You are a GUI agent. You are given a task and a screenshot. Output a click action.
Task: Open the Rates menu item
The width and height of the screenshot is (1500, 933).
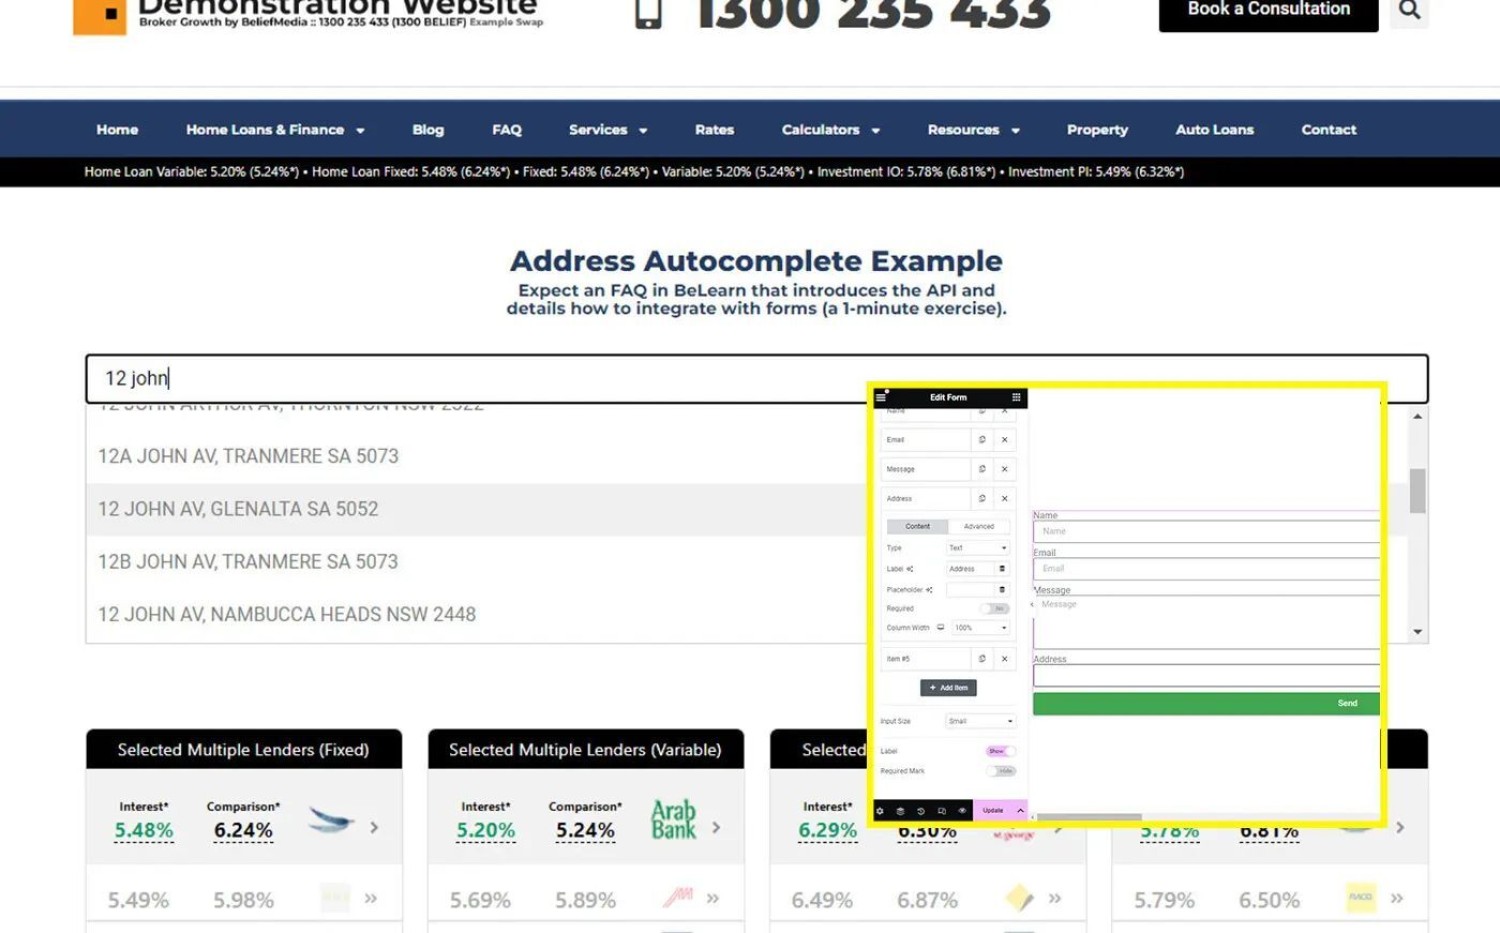coord(714,130)
